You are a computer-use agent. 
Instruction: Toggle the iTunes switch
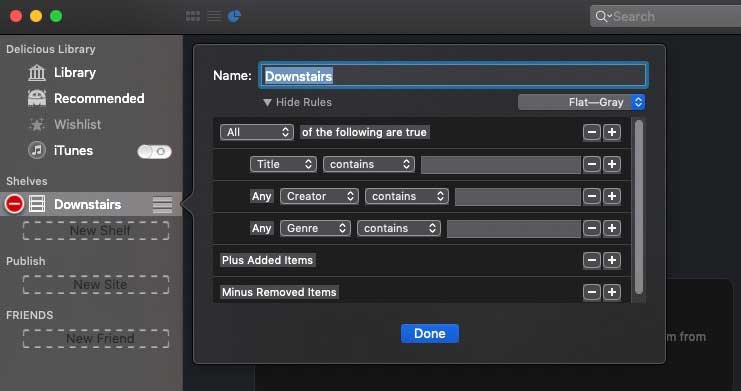[x=154, y=151]
